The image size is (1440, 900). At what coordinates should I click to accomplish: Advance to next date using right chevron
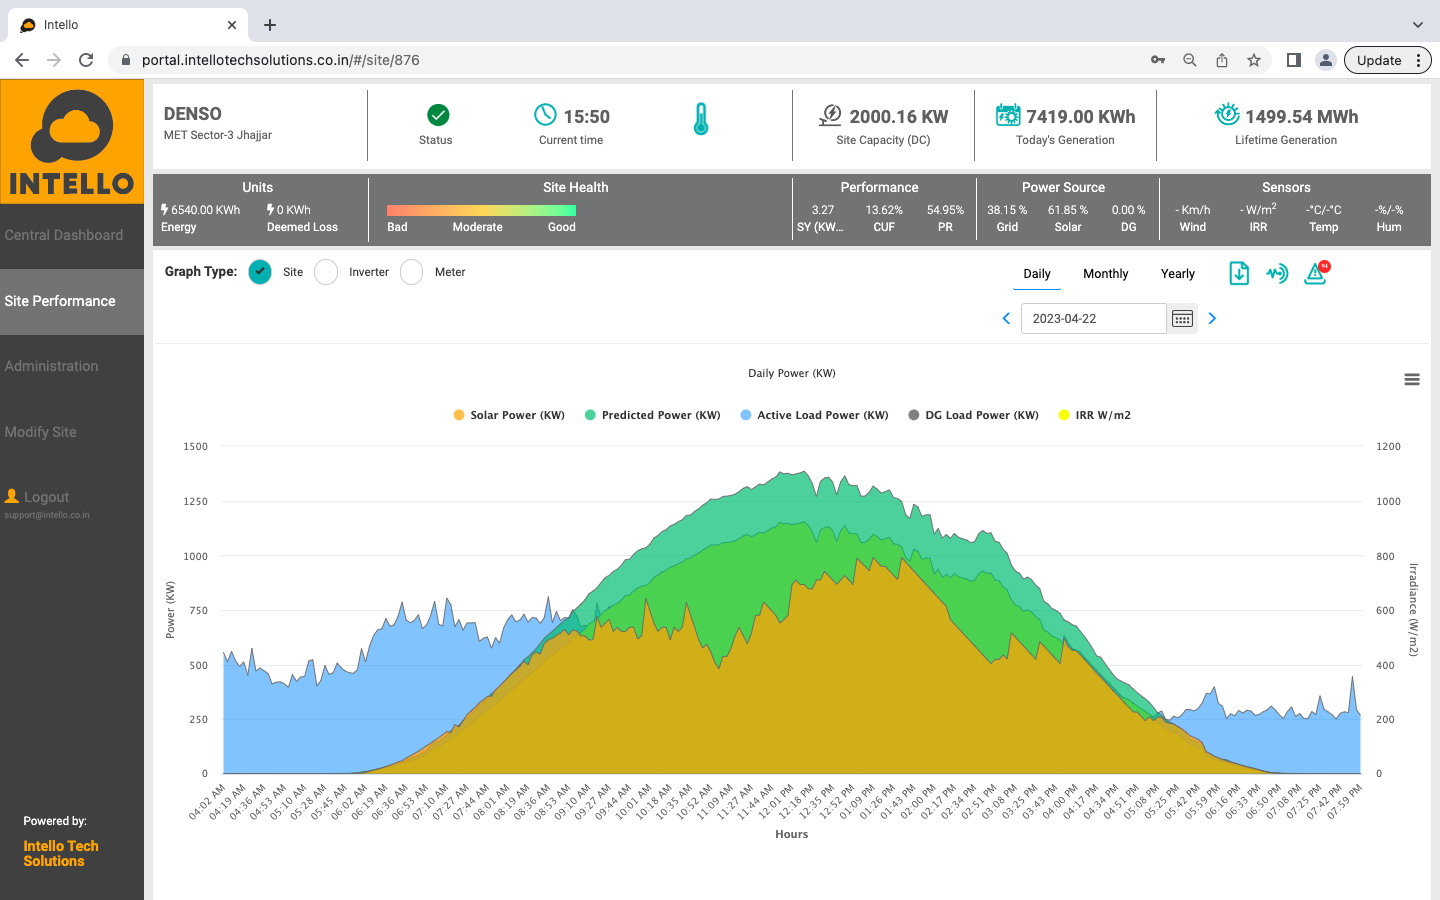click(1212, 318)
